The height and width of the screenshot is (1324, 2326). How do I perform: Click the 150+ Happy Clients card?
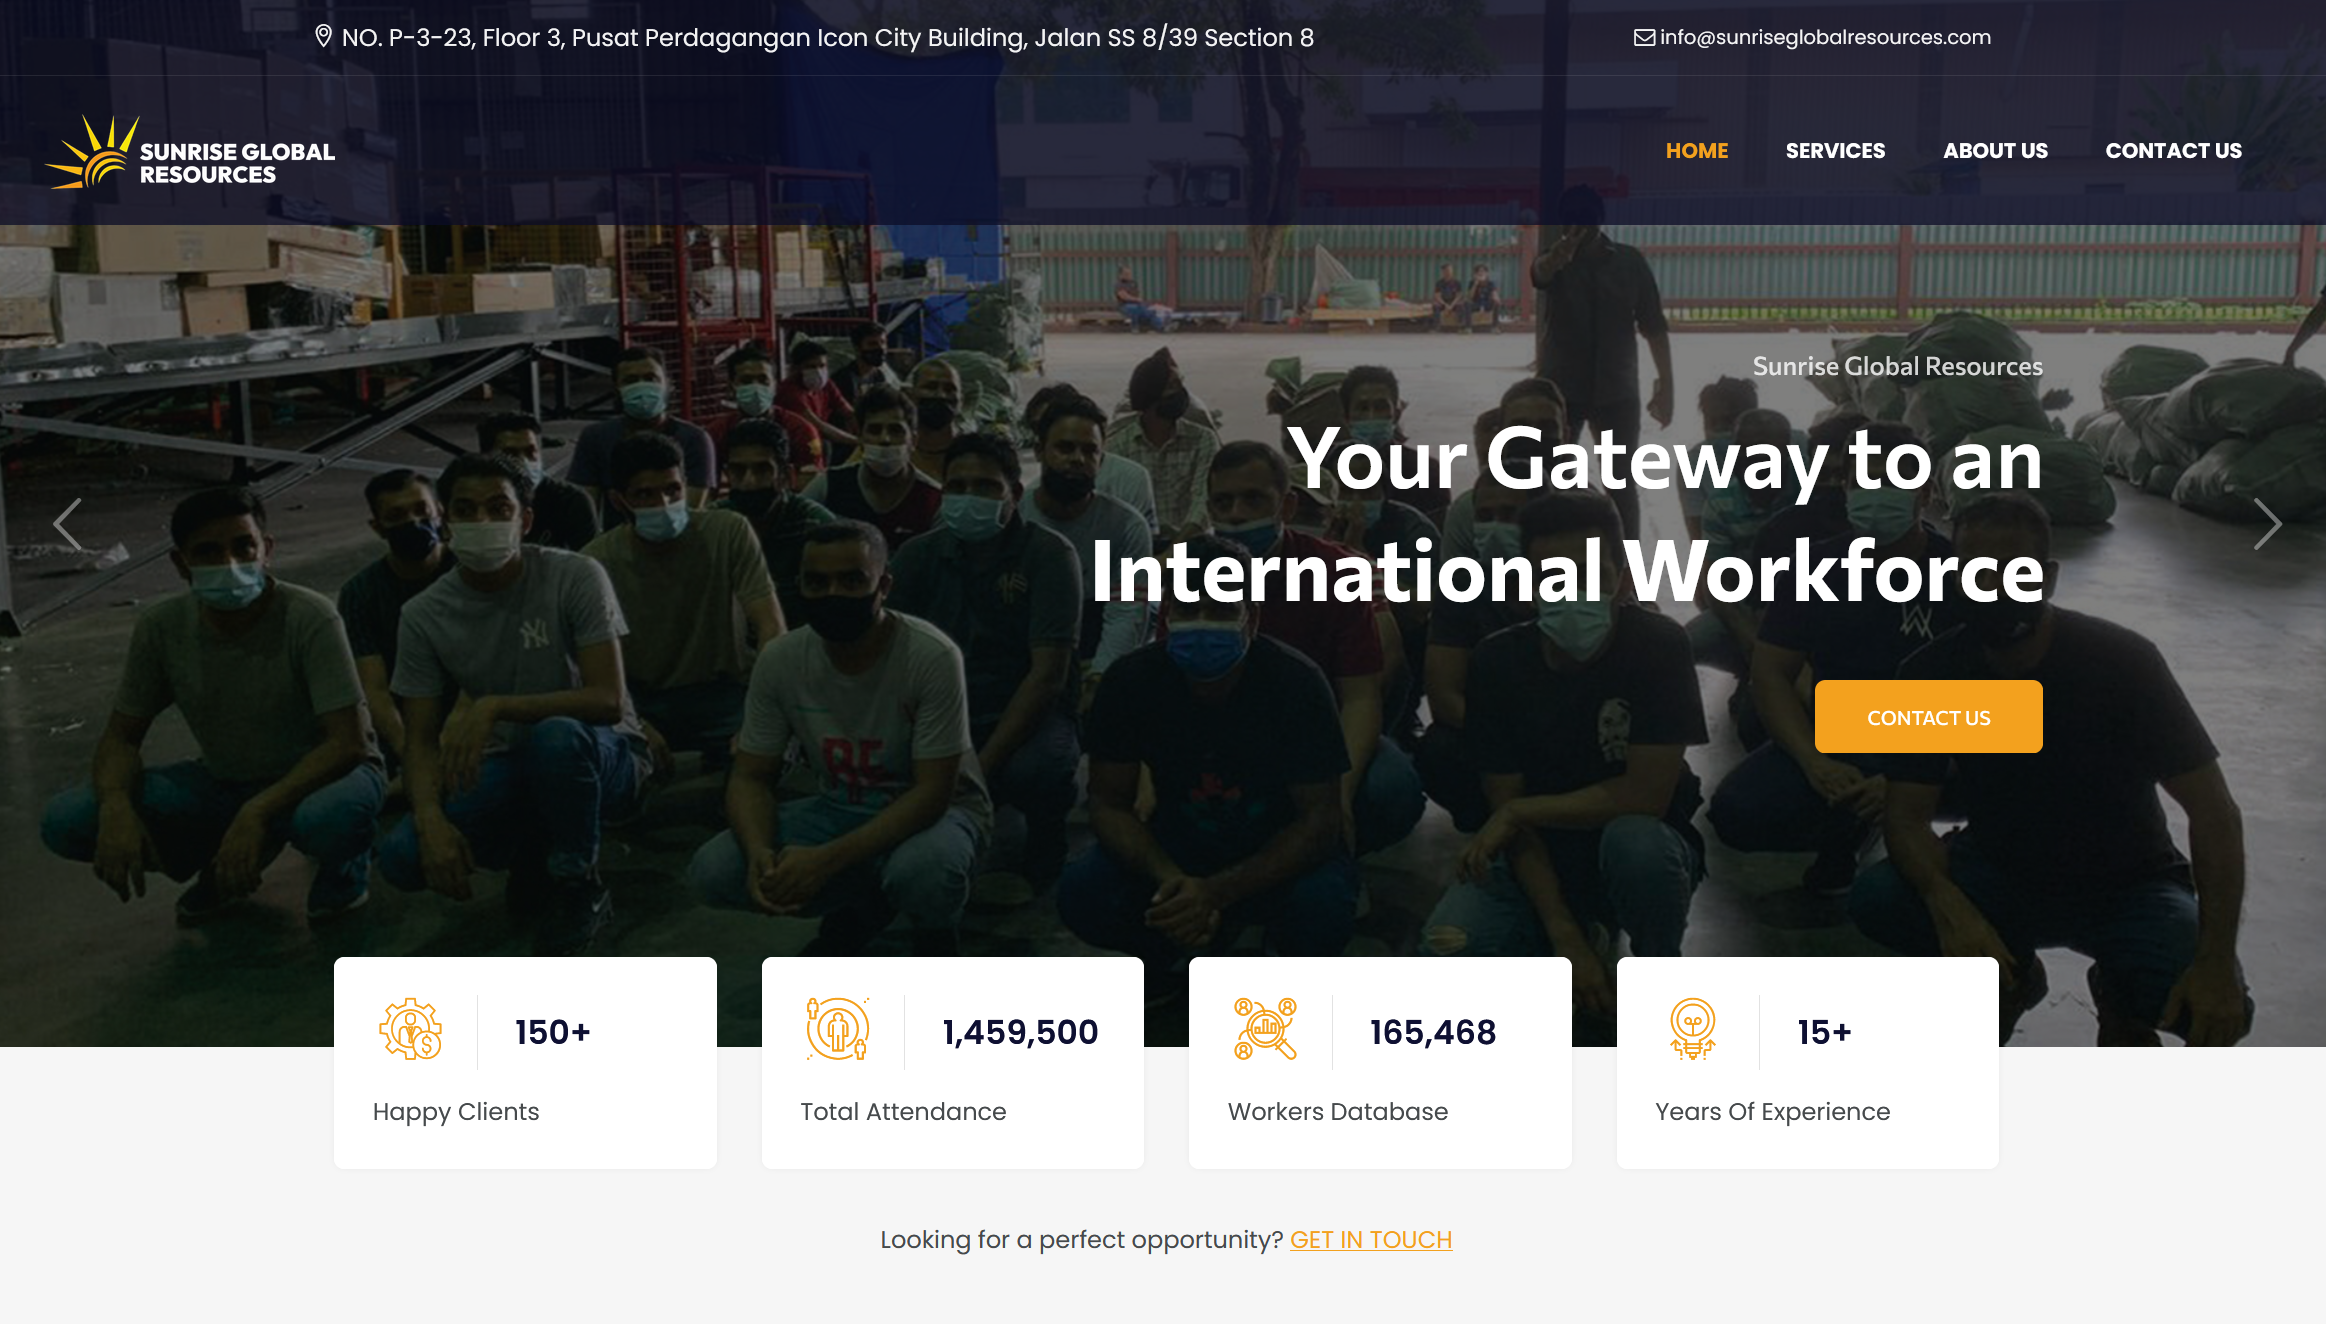pos(525,1064)
